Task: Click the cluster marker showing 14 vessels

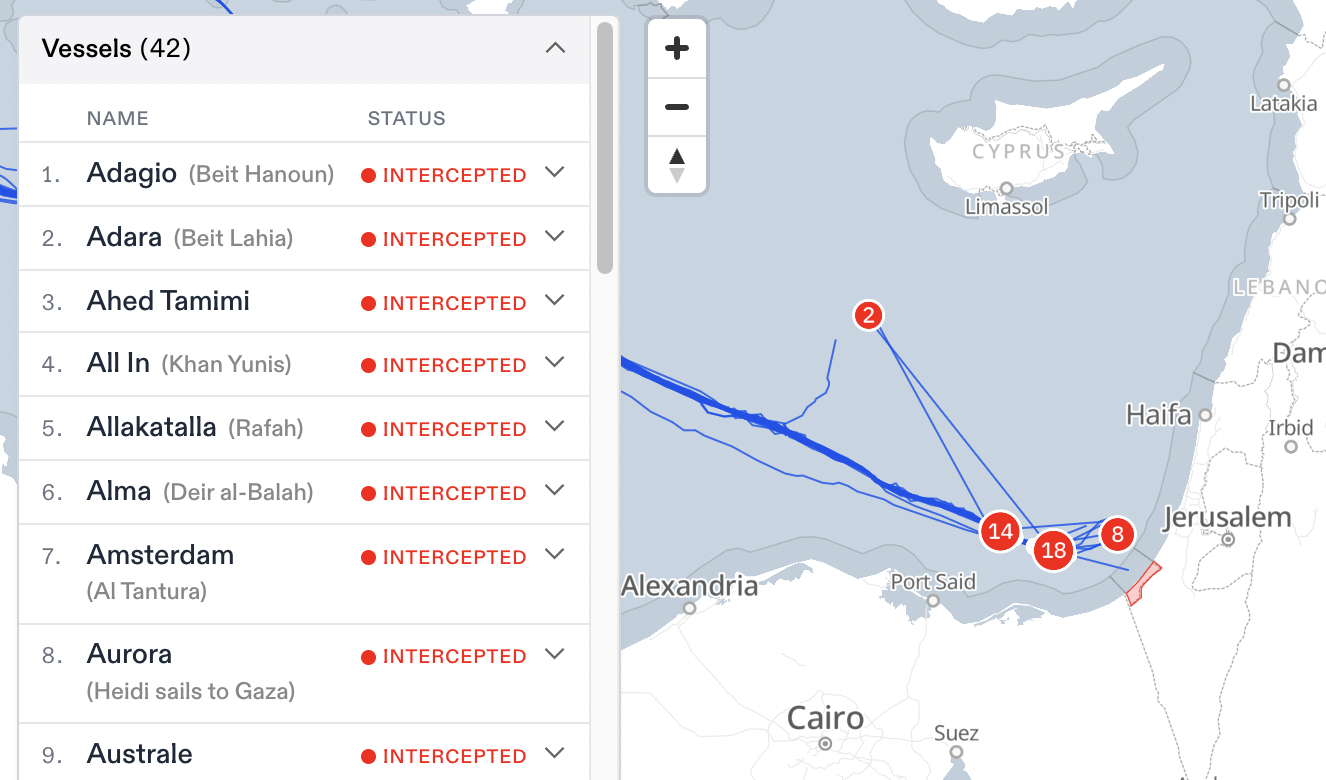Action: point(1001,531)
